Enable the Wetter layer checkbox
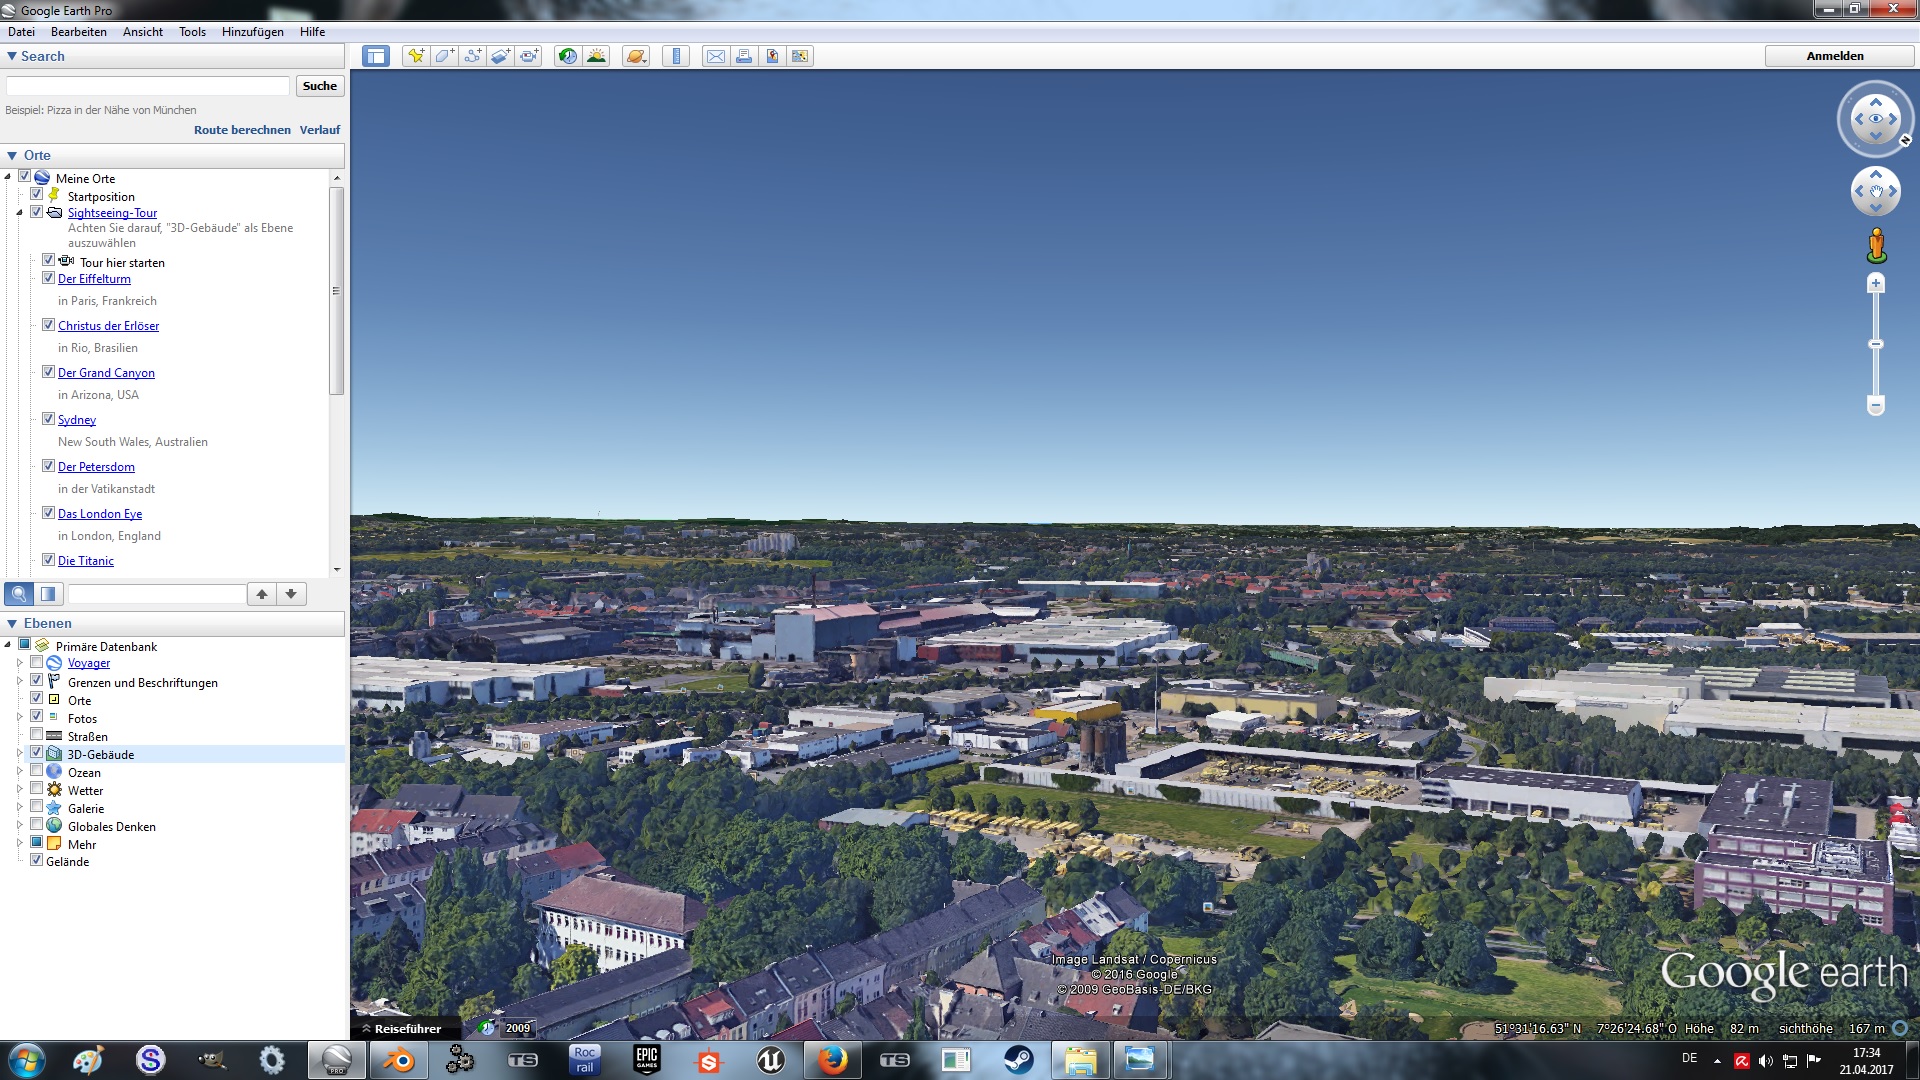Image resolution: width=1920 pixels, height=1080 pixels. 37,789
